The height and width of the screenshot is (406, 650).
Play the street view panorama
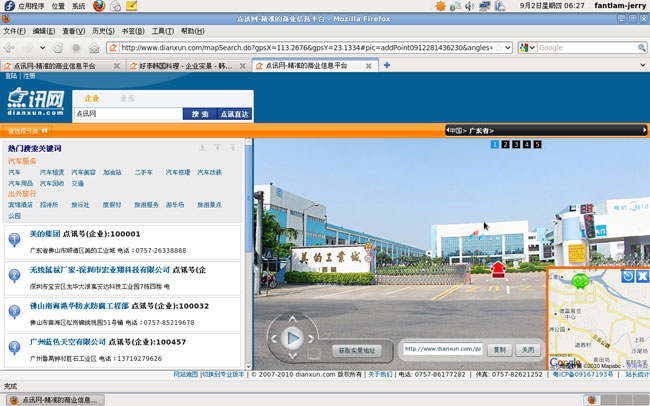click(x=293, y=338)
